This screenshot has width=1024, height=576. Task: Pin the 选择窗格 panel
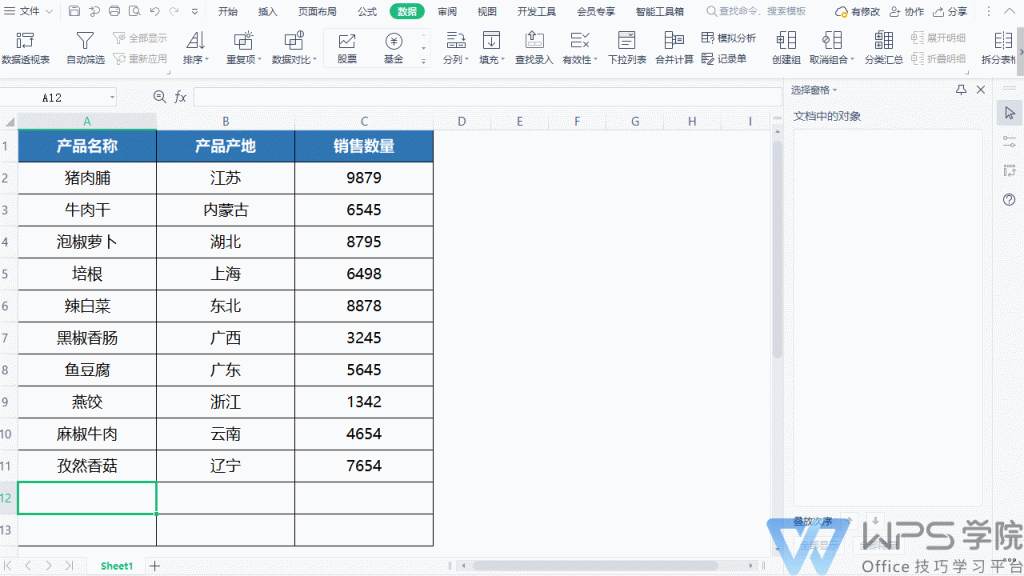pyautogui.click(x=961, y=89)
